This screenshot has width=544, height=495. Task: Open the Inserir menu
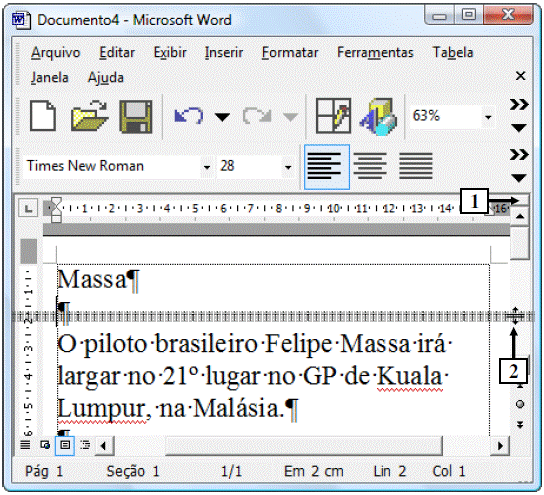point(224,53)
